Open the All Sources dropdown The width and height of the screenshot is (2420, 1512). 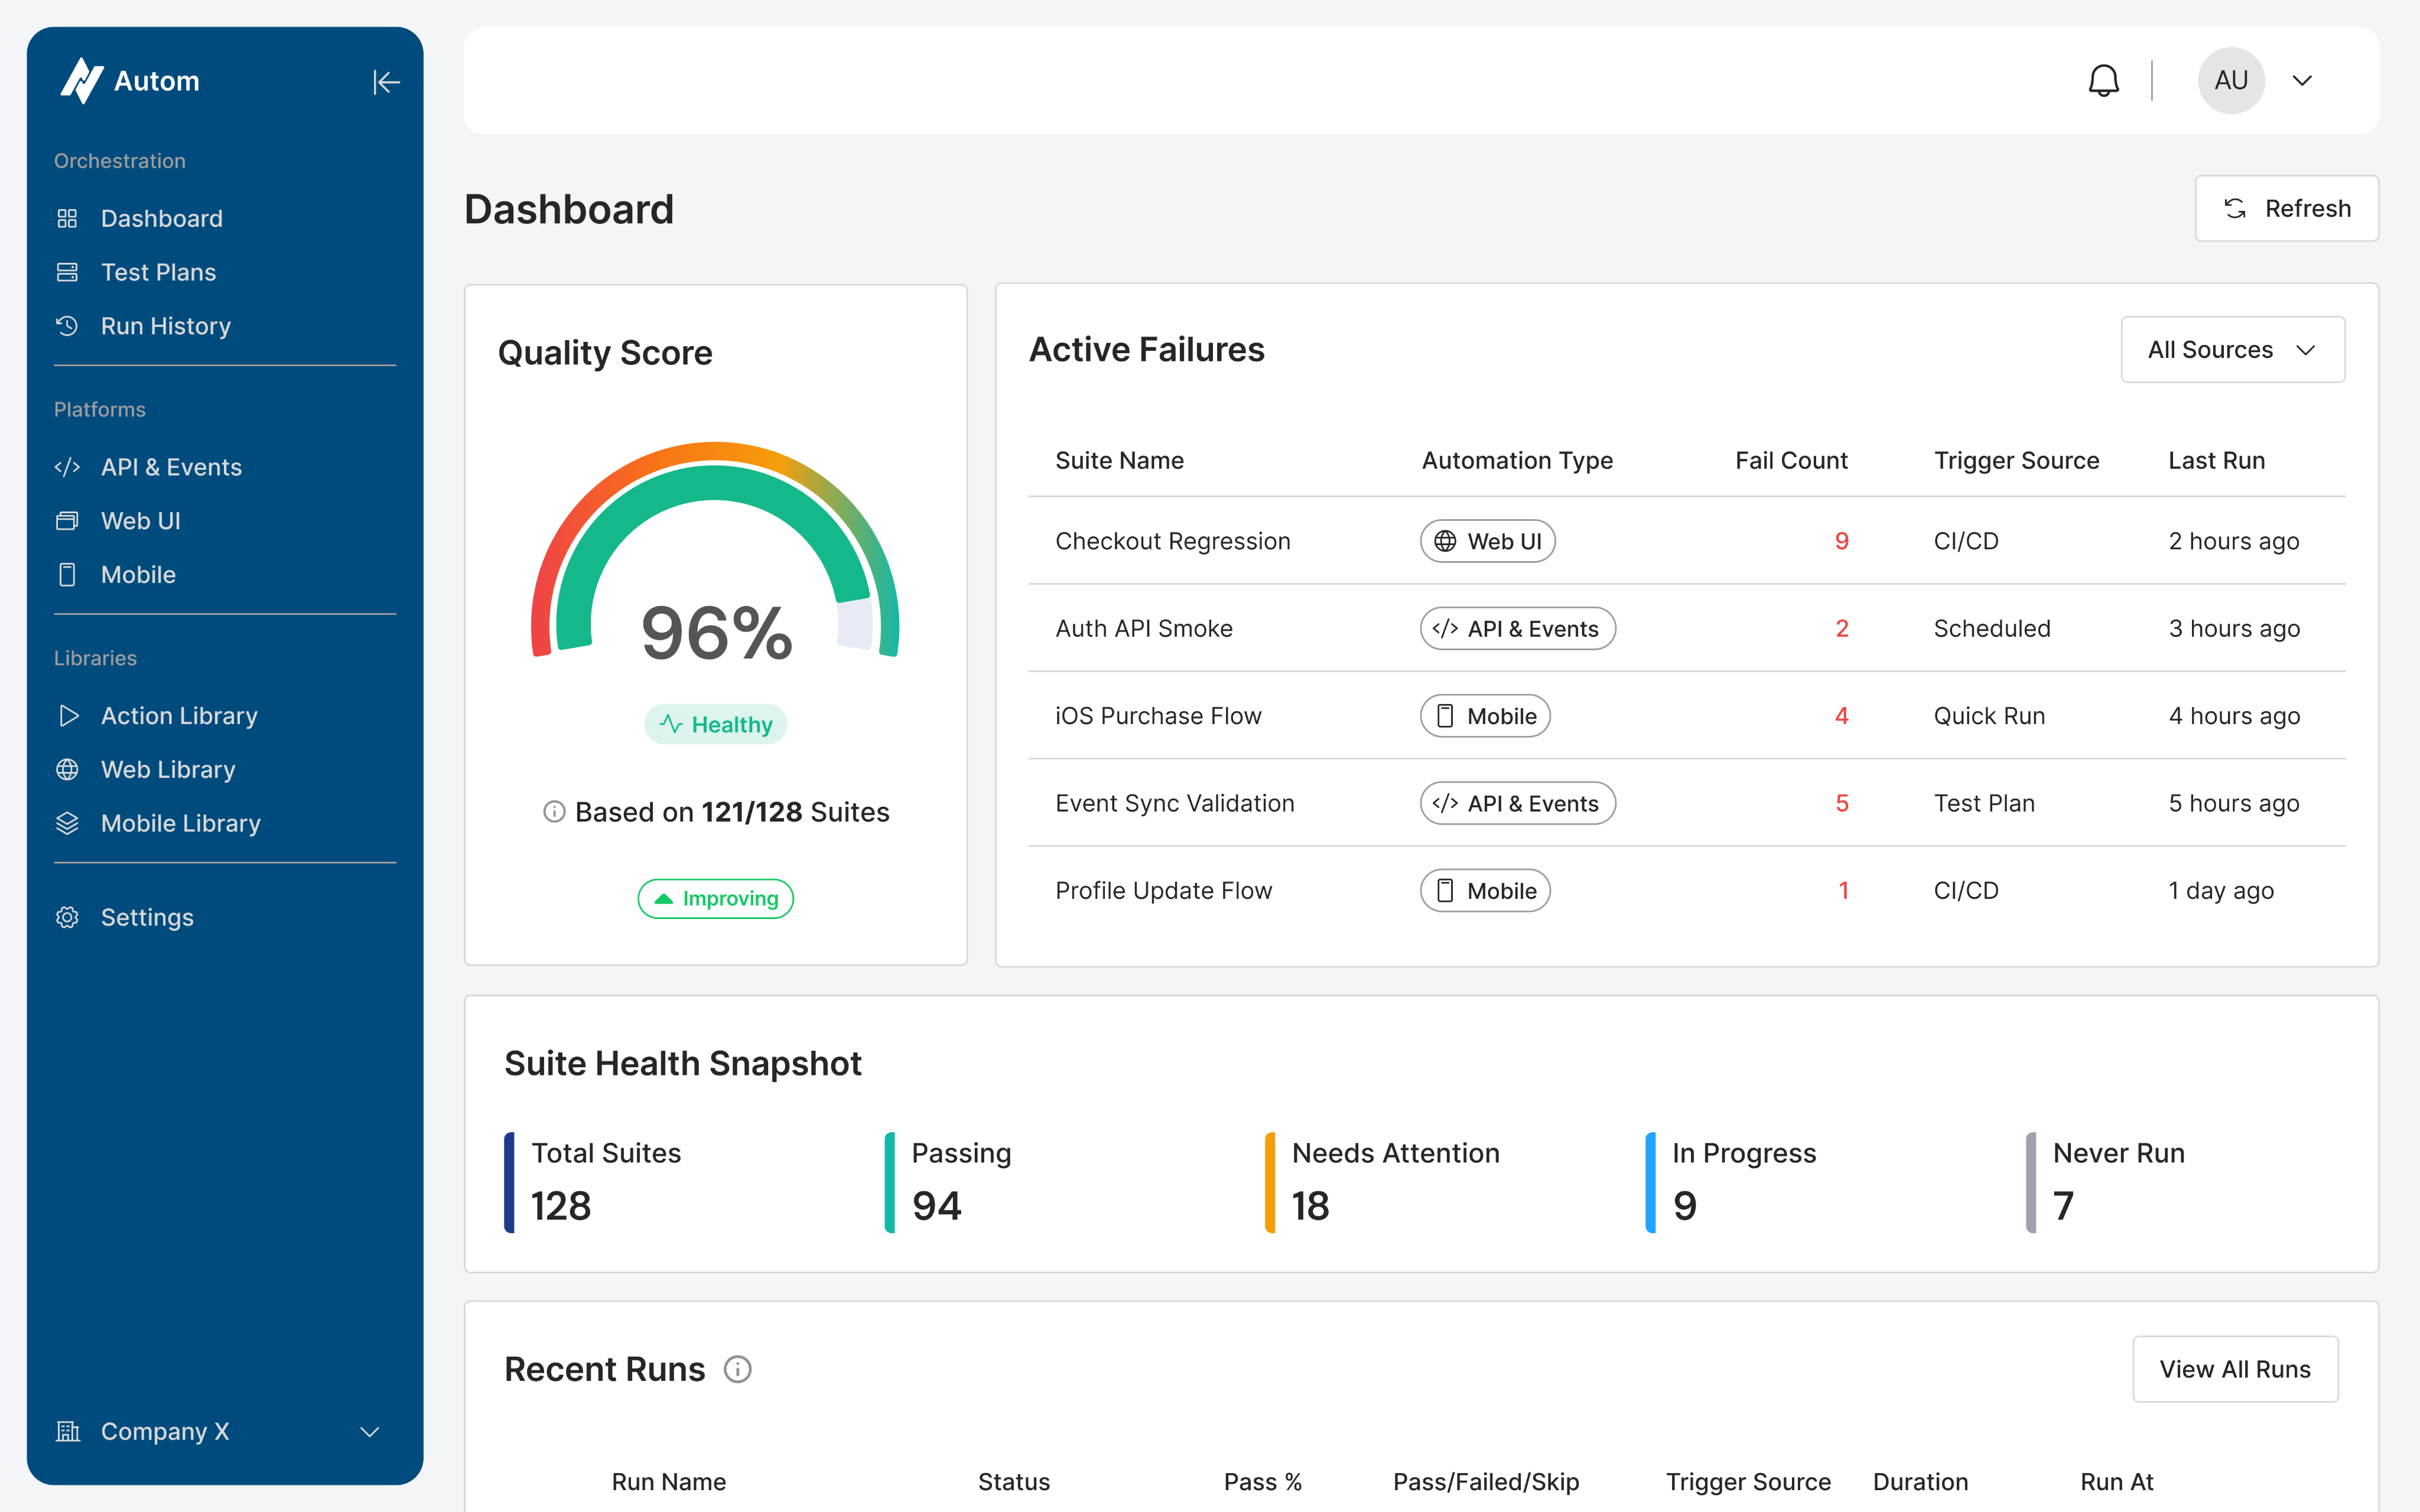pyautogui.click(x=2232, y=350)
